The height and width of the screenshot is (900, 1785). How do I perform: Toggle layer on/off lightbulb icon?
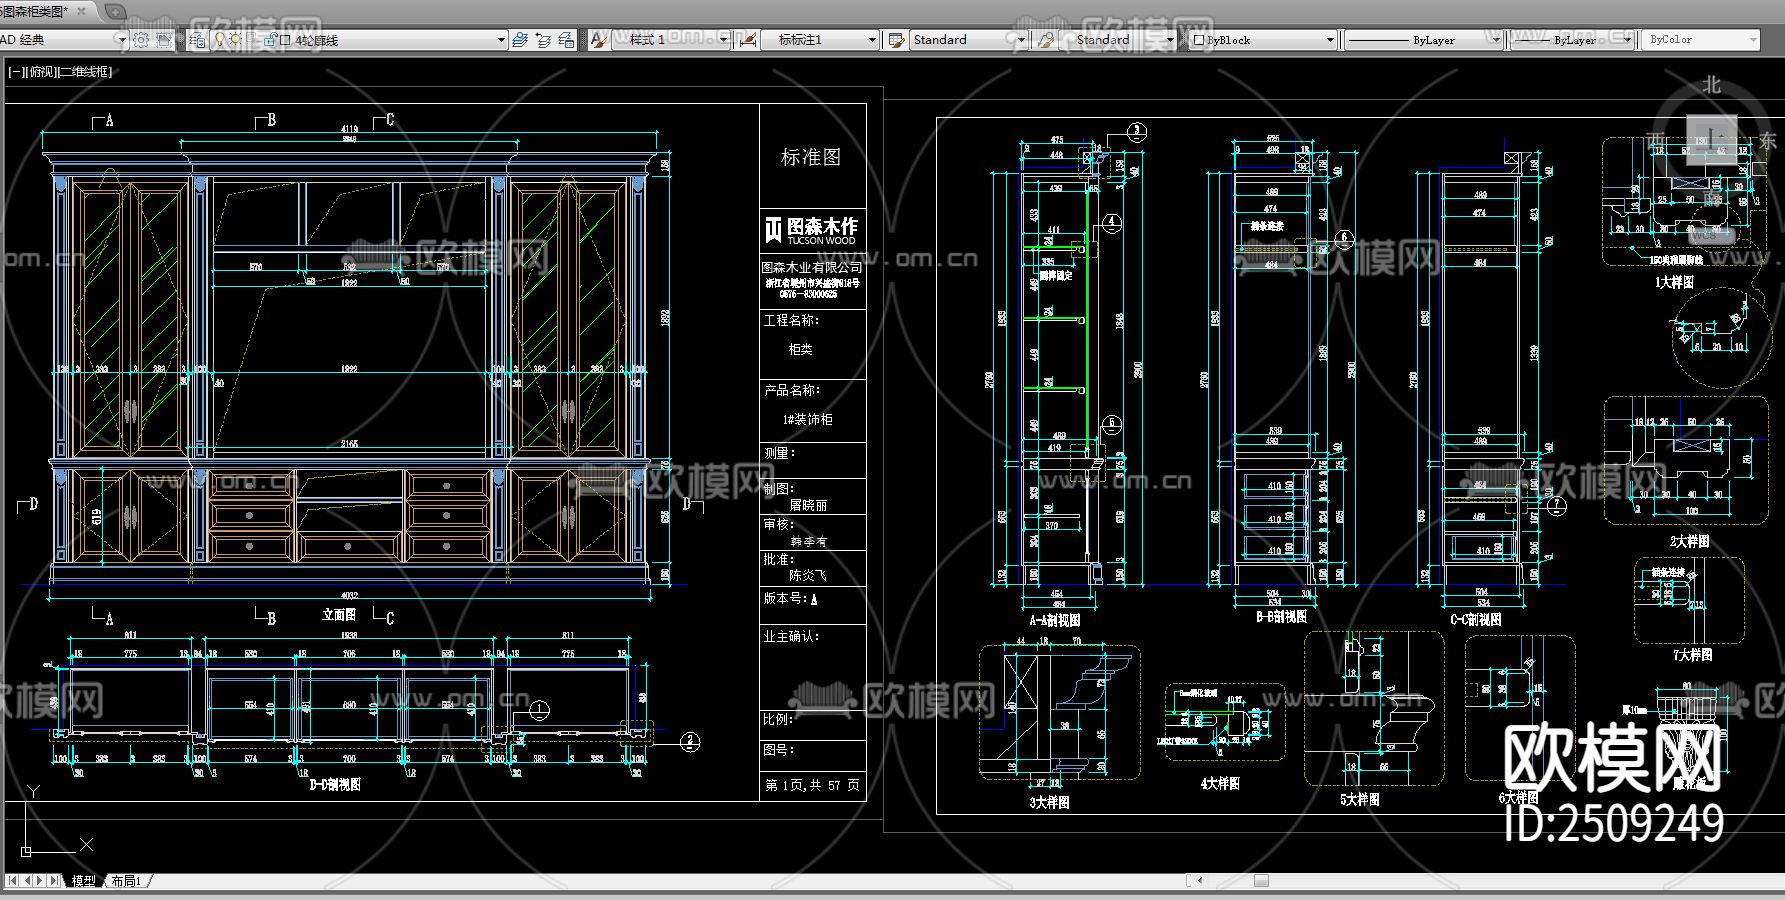tap(221, 40)
